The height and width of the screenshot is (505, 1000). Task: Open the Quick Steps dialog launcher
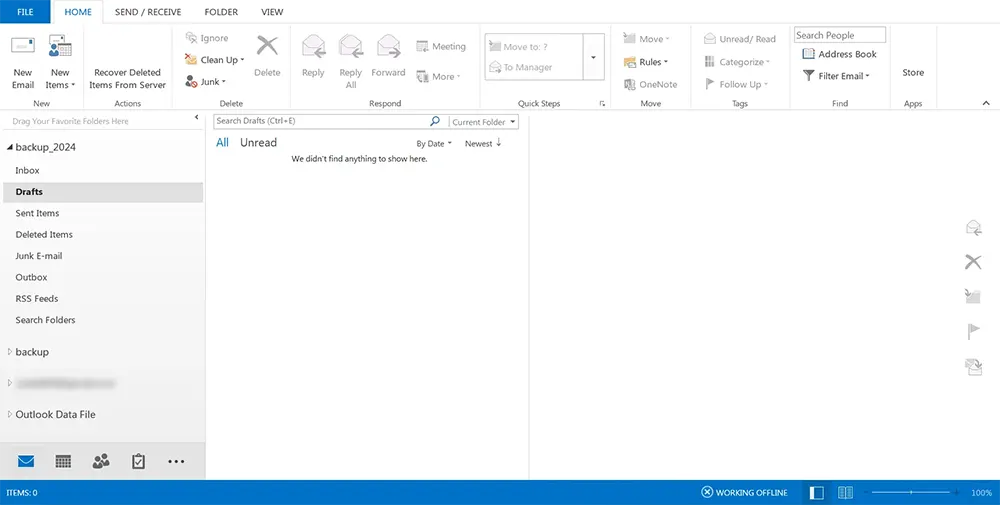(x=602, y=103)
